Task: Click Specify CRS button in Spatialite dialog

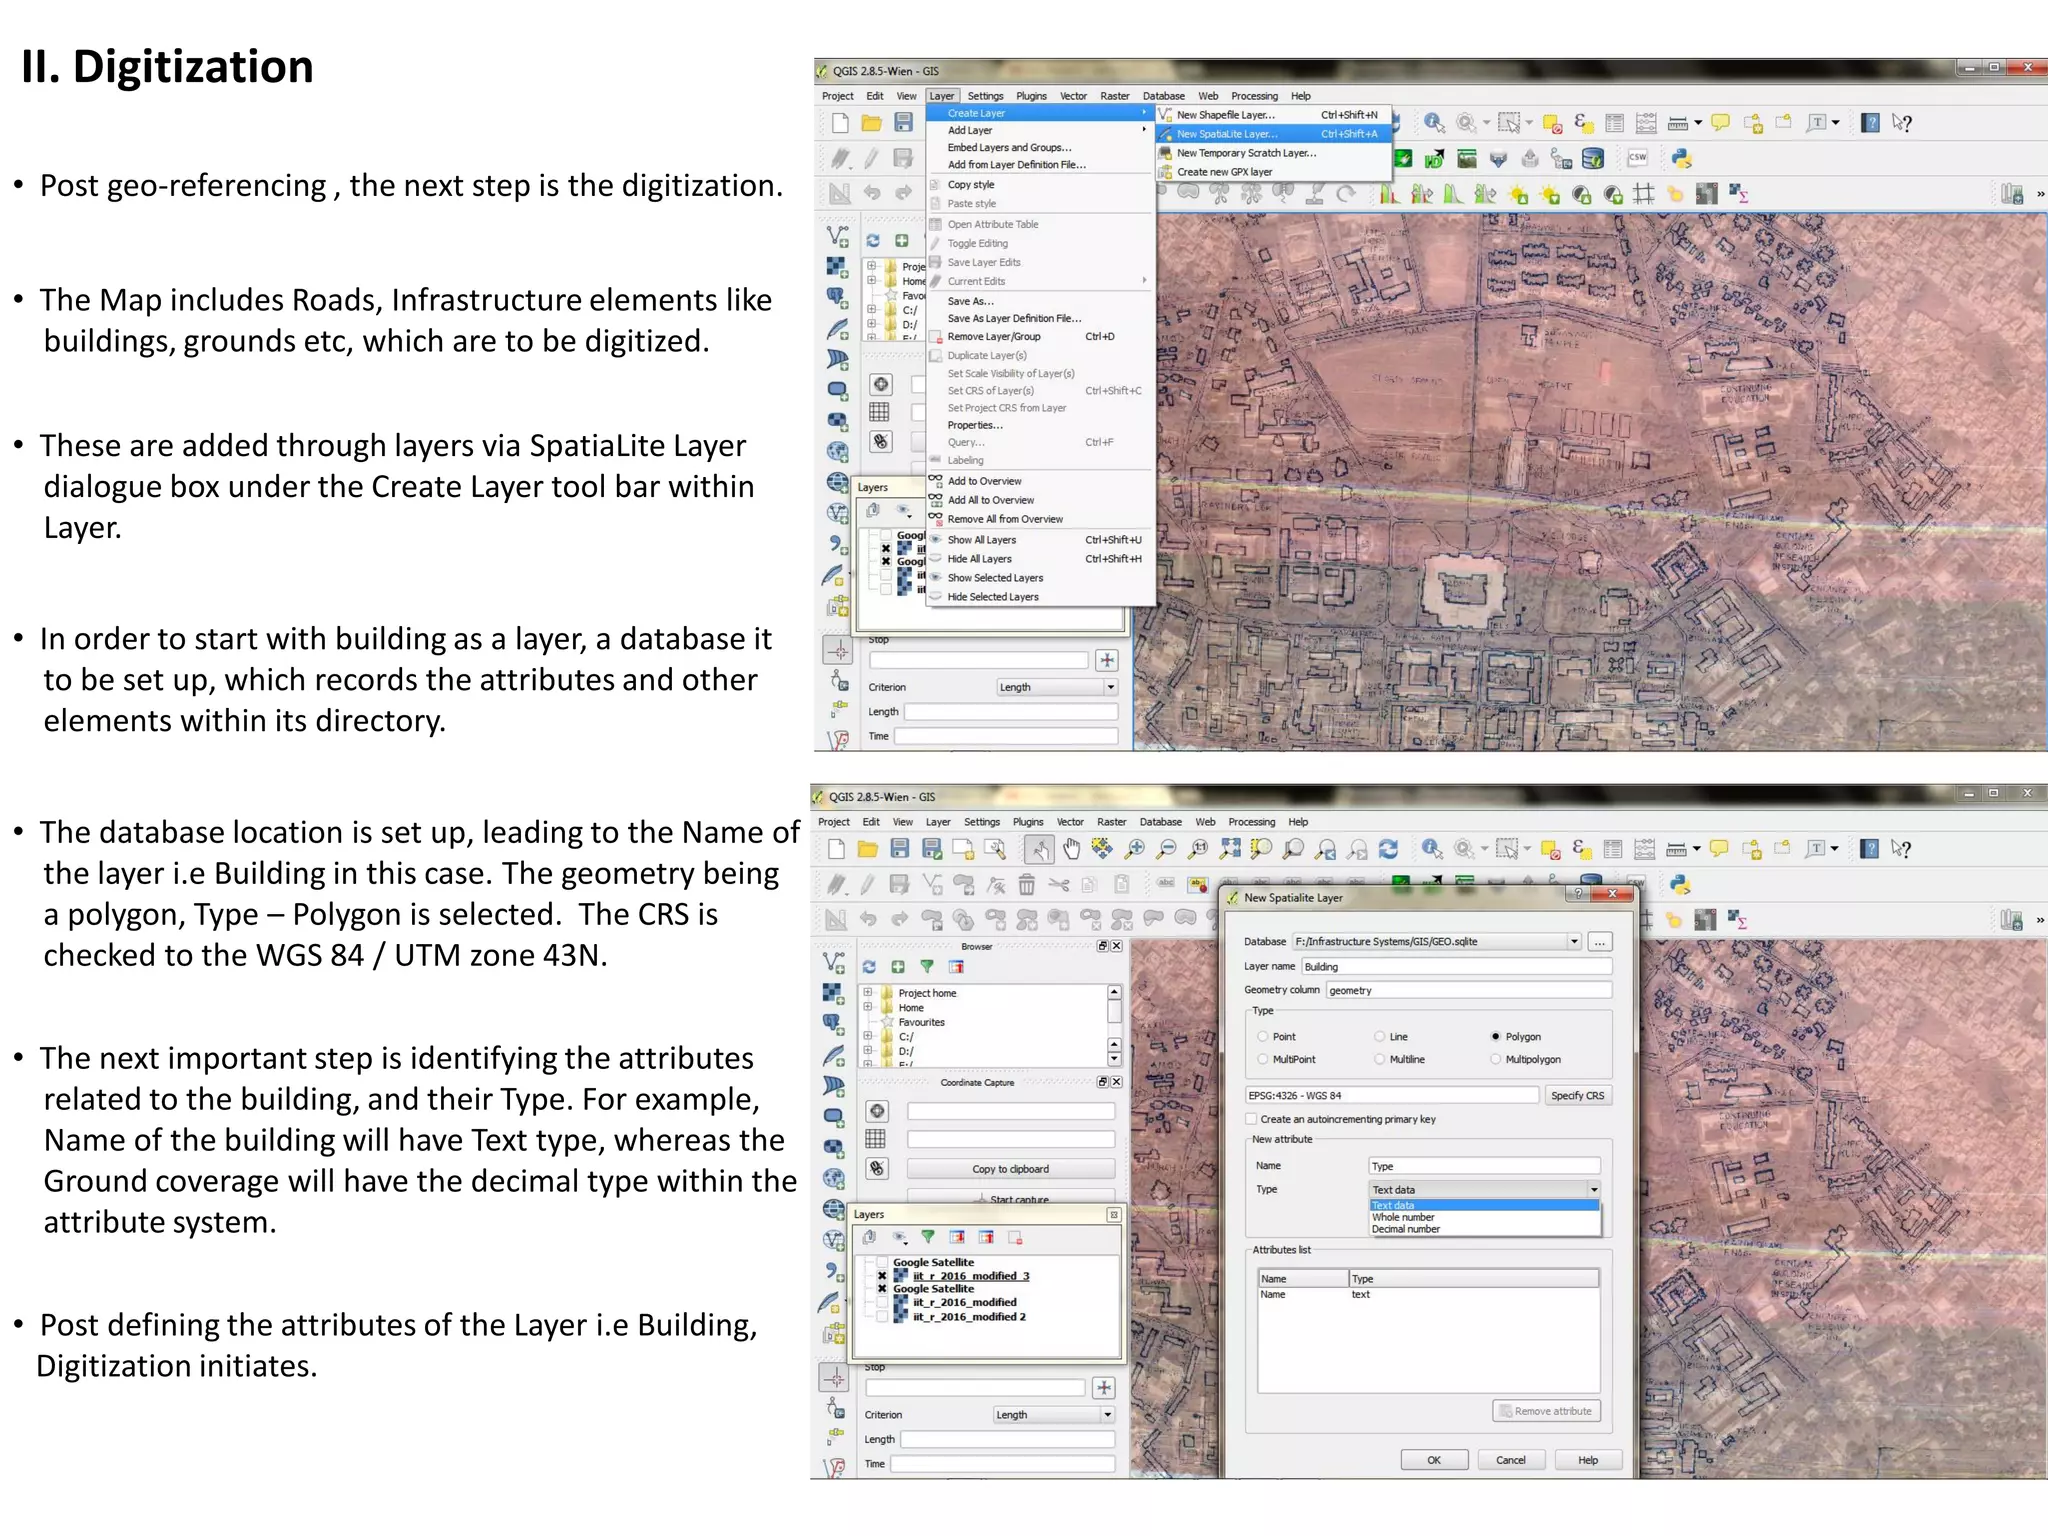Action: tap(1577, 1096)
